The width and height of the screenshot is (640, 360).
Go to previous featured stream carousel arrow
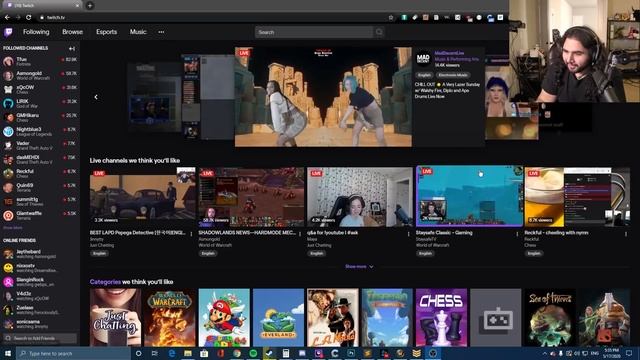(96, 97)
